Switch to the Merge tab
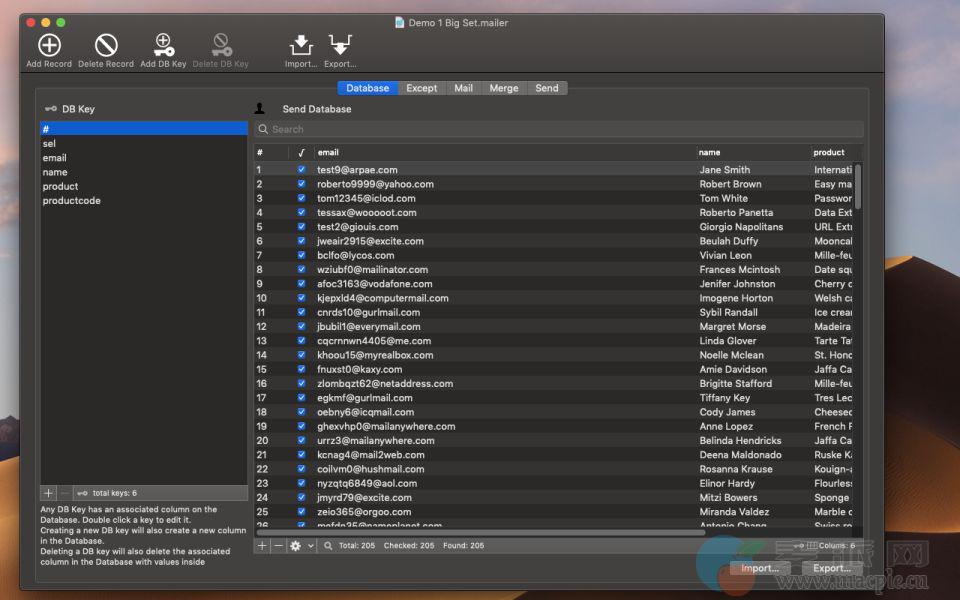 click(x=504, y=88)
